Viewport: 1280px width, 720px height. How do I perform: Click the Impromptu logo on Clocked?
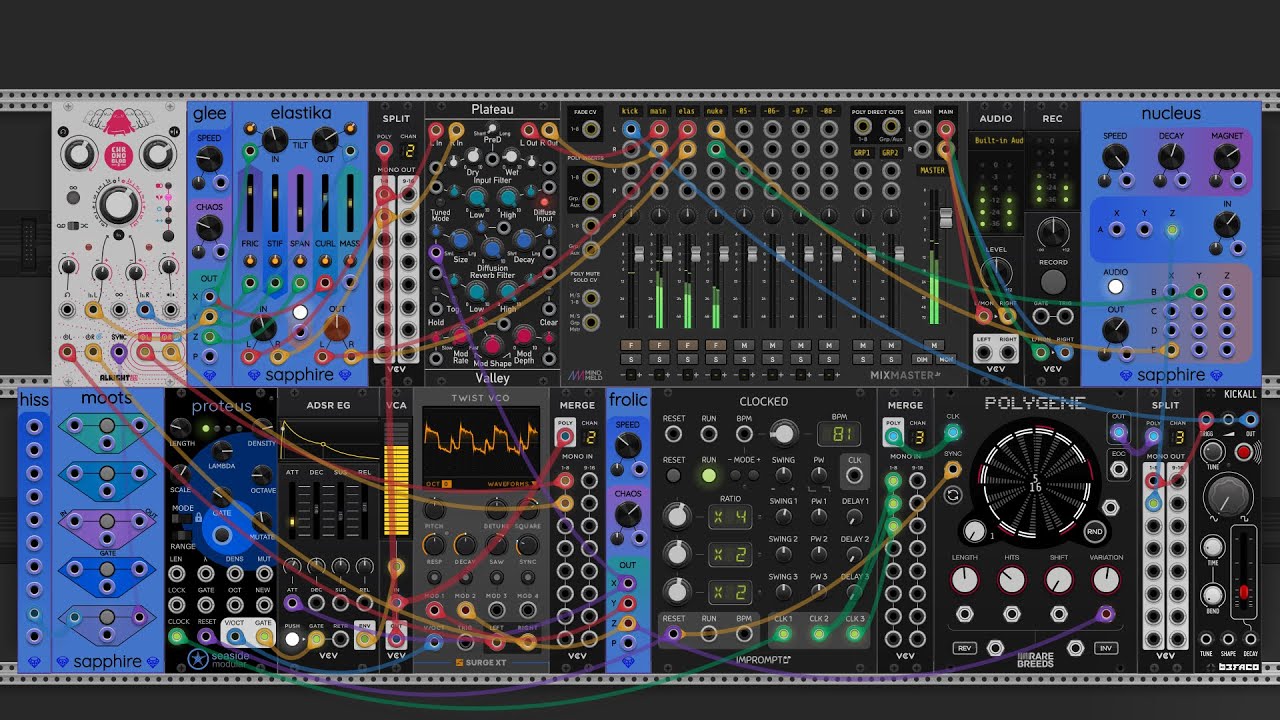tap(763, 660)
